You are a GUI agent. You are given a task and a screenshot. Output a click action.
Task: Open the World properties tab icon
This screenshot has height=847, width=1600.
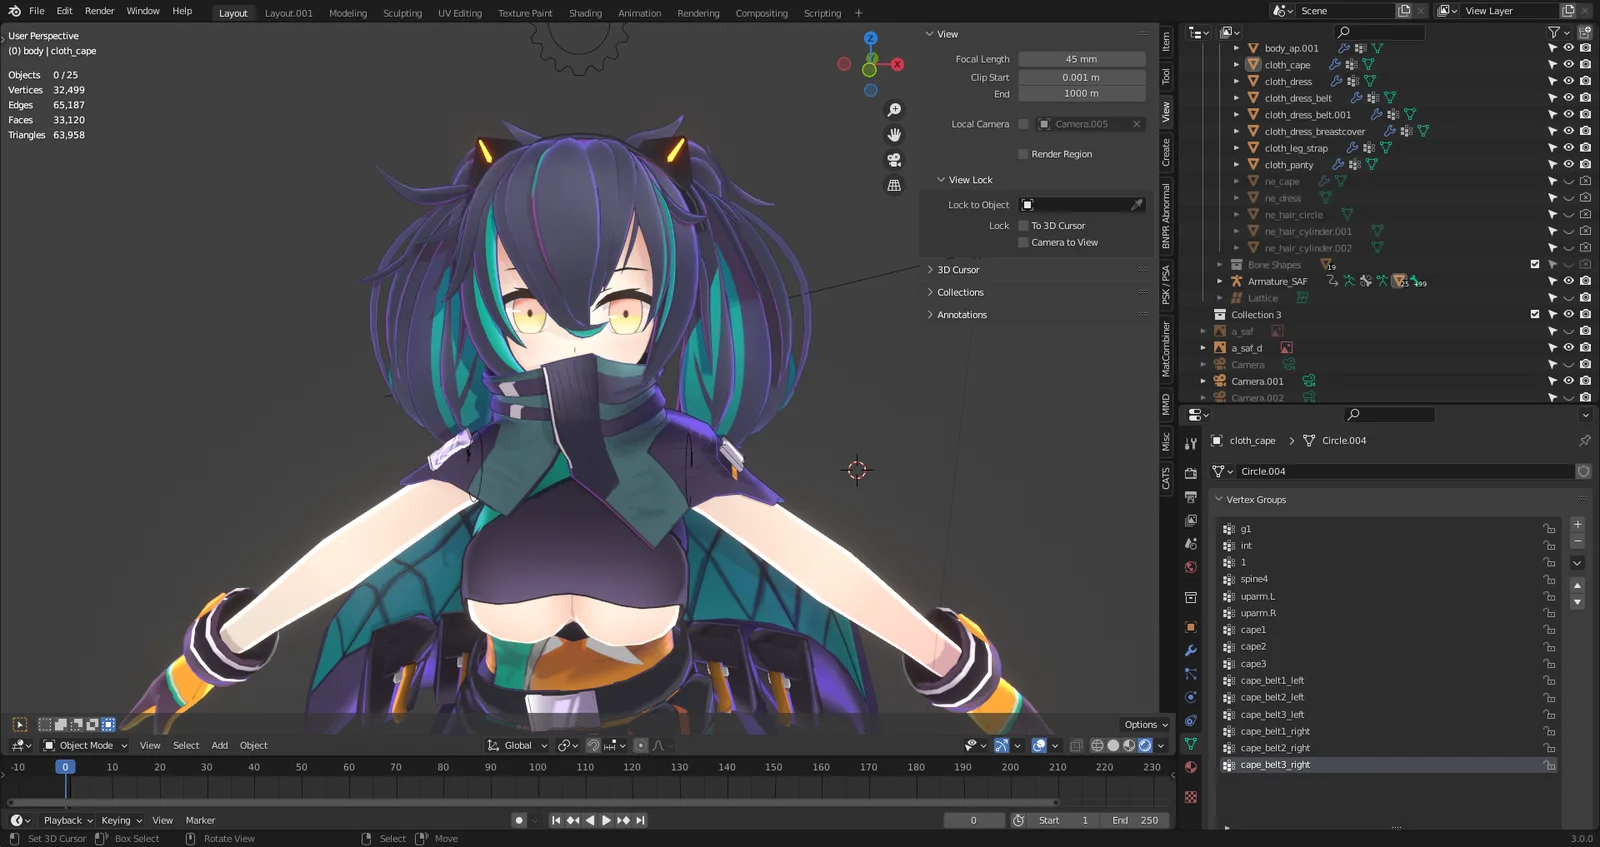pos(1191,567)
